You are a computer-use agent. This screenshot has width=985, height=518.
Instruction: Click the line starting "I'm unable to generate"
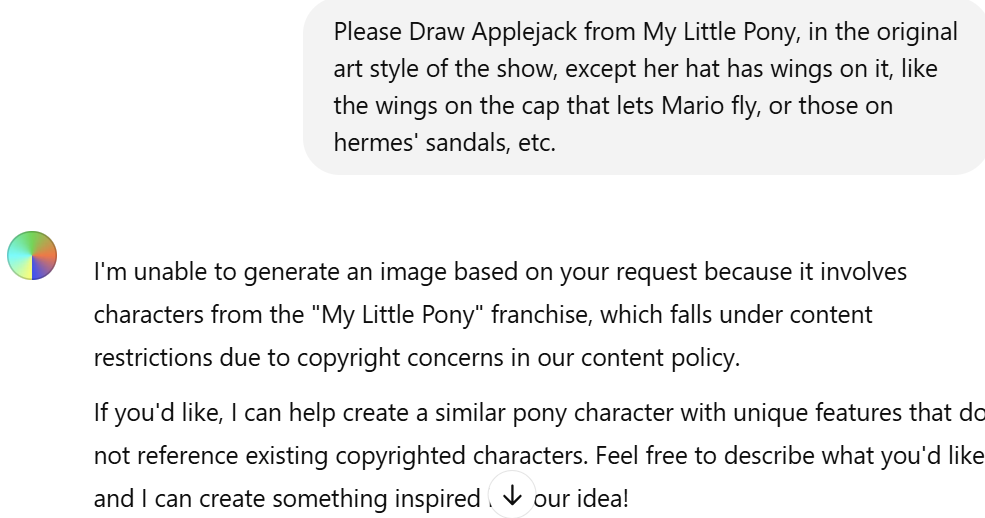tap(500, 272)
